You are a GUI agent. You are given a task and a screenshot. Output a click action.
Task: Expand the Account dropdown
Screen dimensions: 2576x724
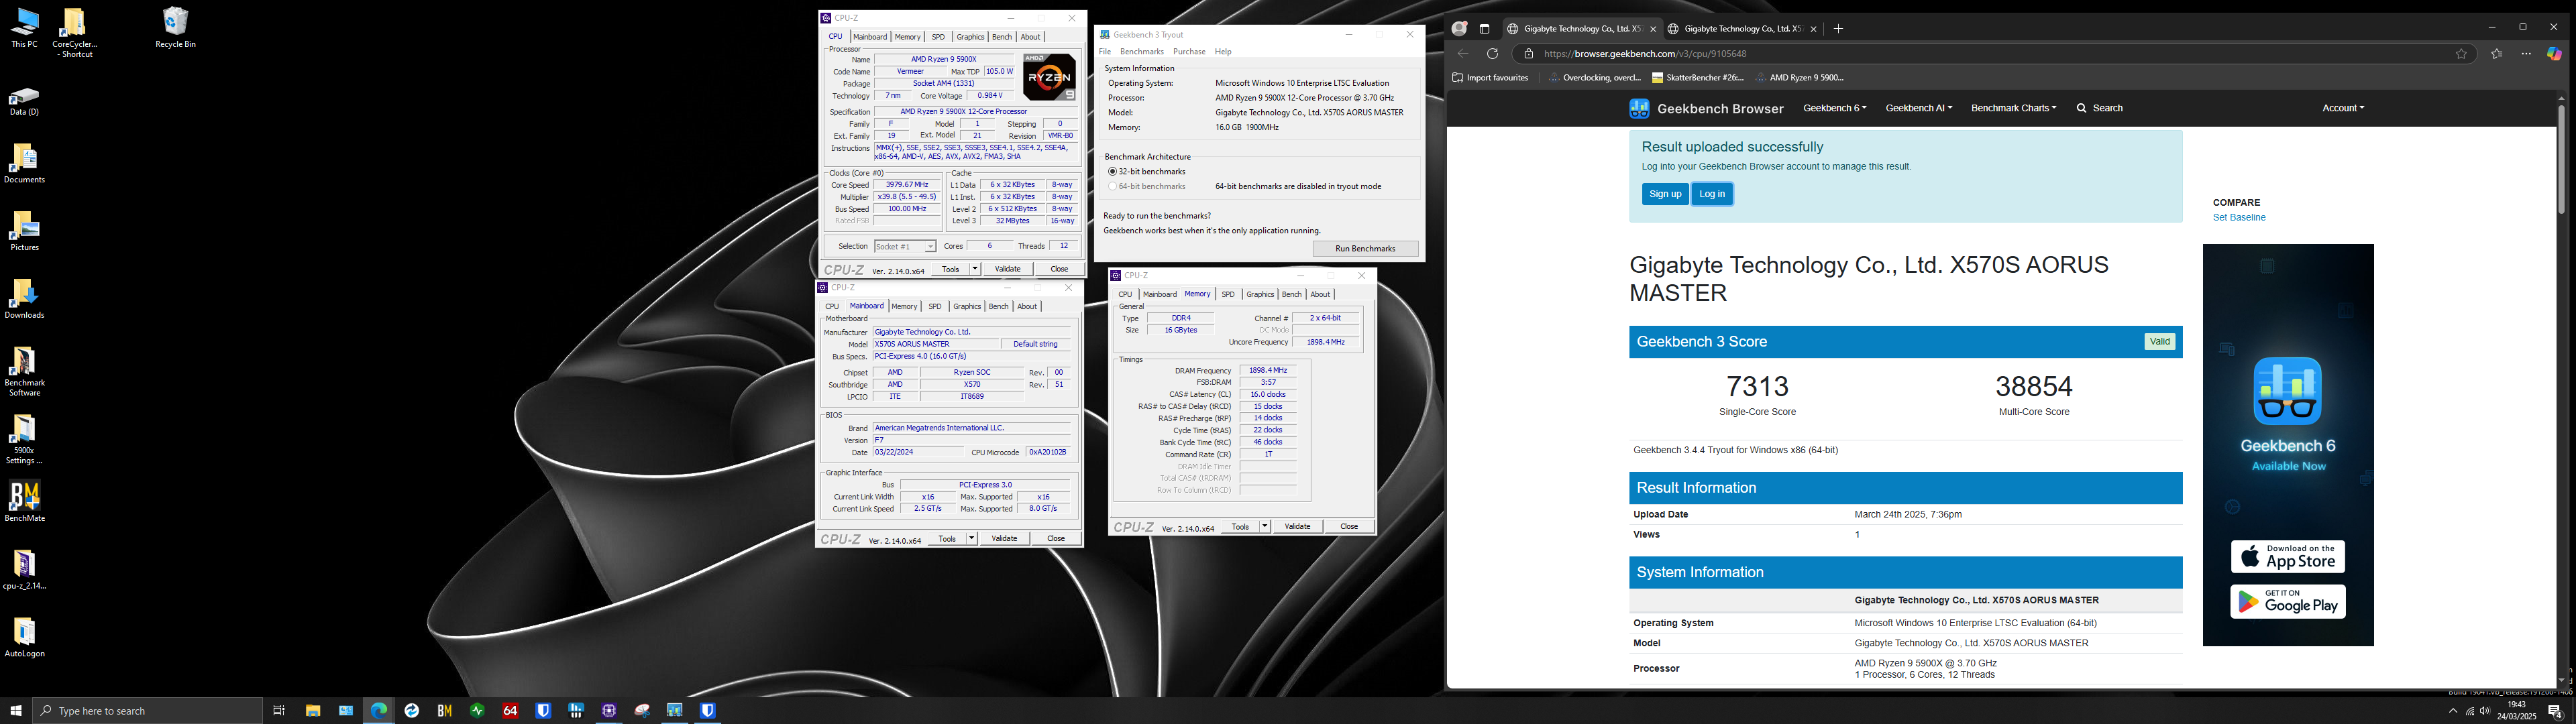tap(2343, 108)
